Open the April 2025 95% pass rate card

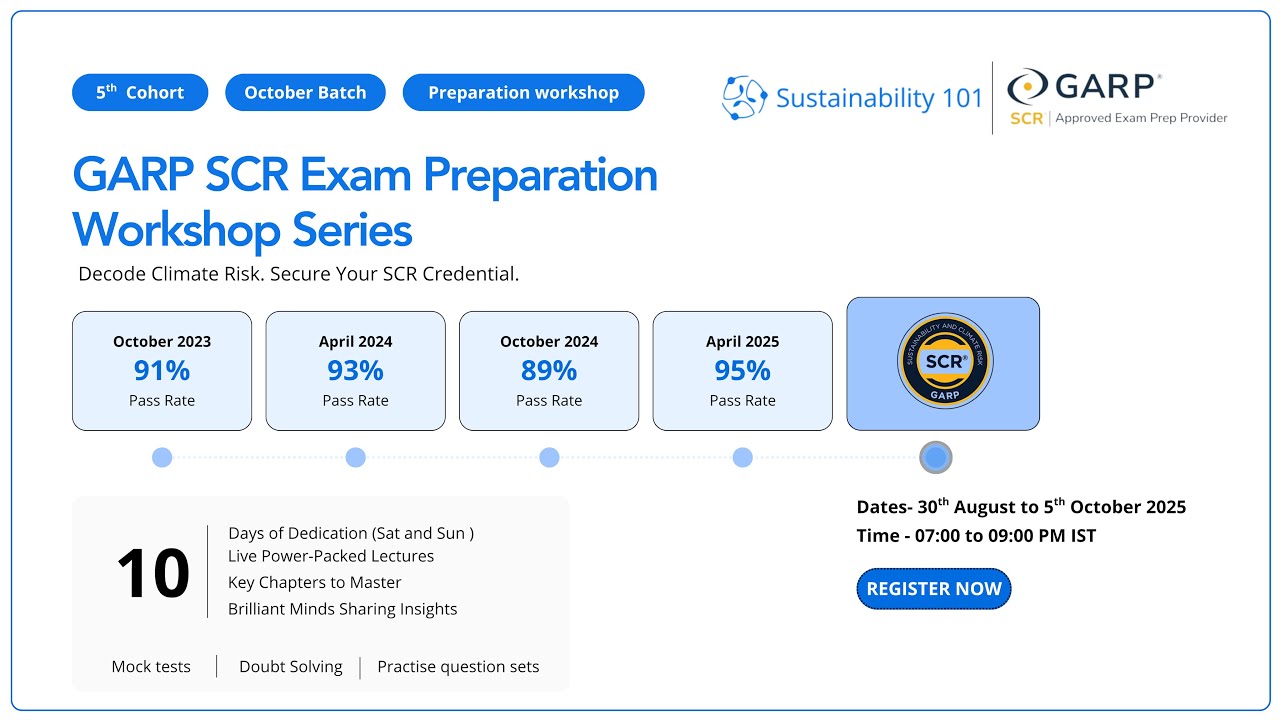tap(742, 371)
